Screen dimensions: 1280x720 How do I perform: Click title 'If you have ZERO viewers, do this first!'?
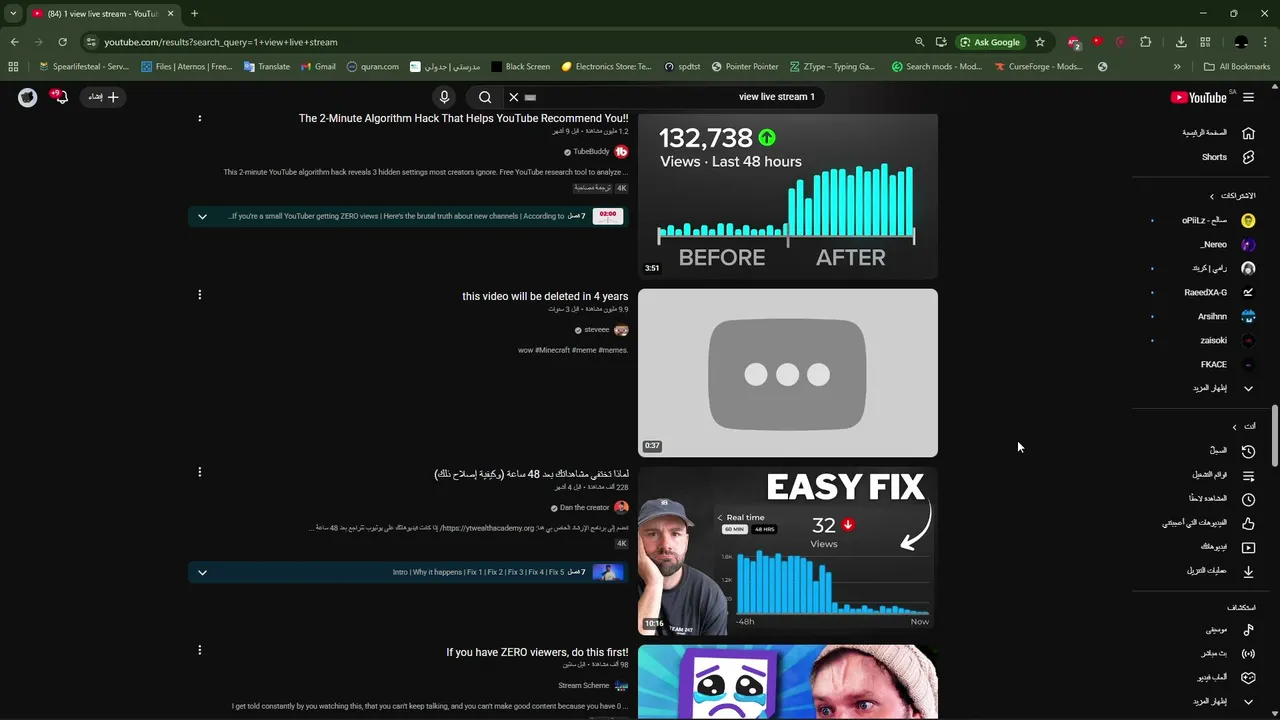click(537, 652)
